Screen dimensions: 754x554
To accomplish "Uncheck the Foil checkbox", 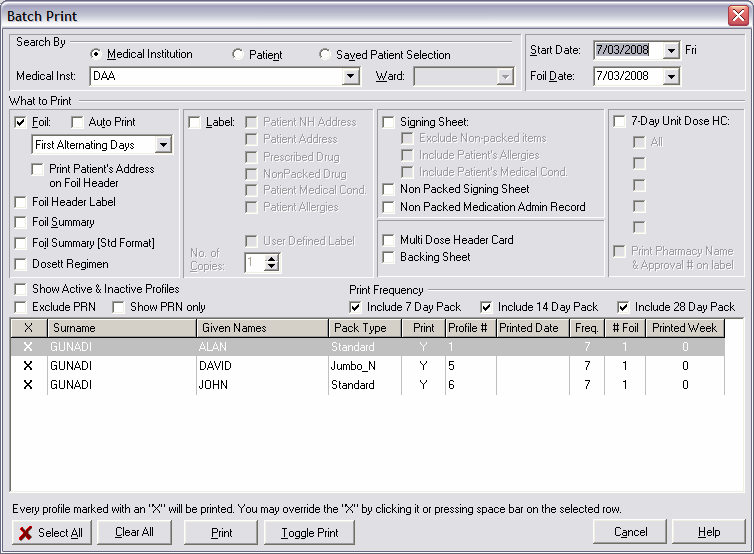I will click(21, 122).
